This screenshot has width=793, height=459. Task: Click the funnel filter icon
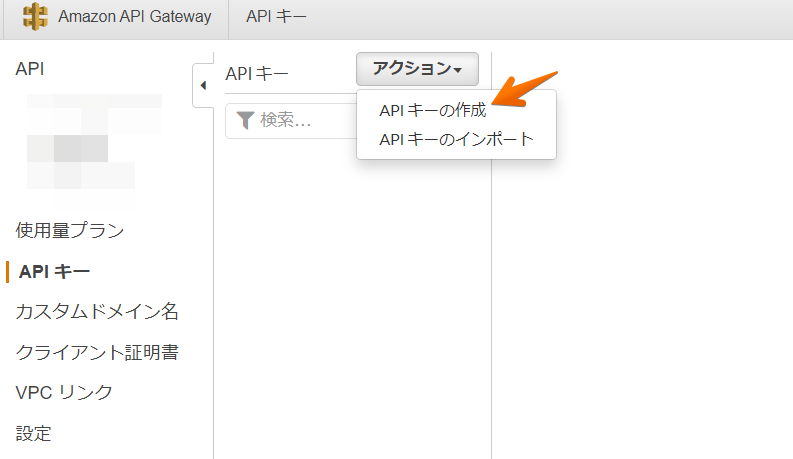pyautogui.click(x=245, y=120)
